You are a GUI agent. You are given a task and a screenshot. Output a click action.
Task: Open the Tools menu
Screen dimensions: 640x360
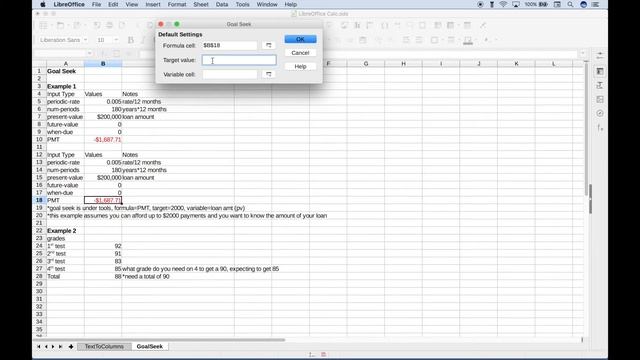(x=242, y=4)
